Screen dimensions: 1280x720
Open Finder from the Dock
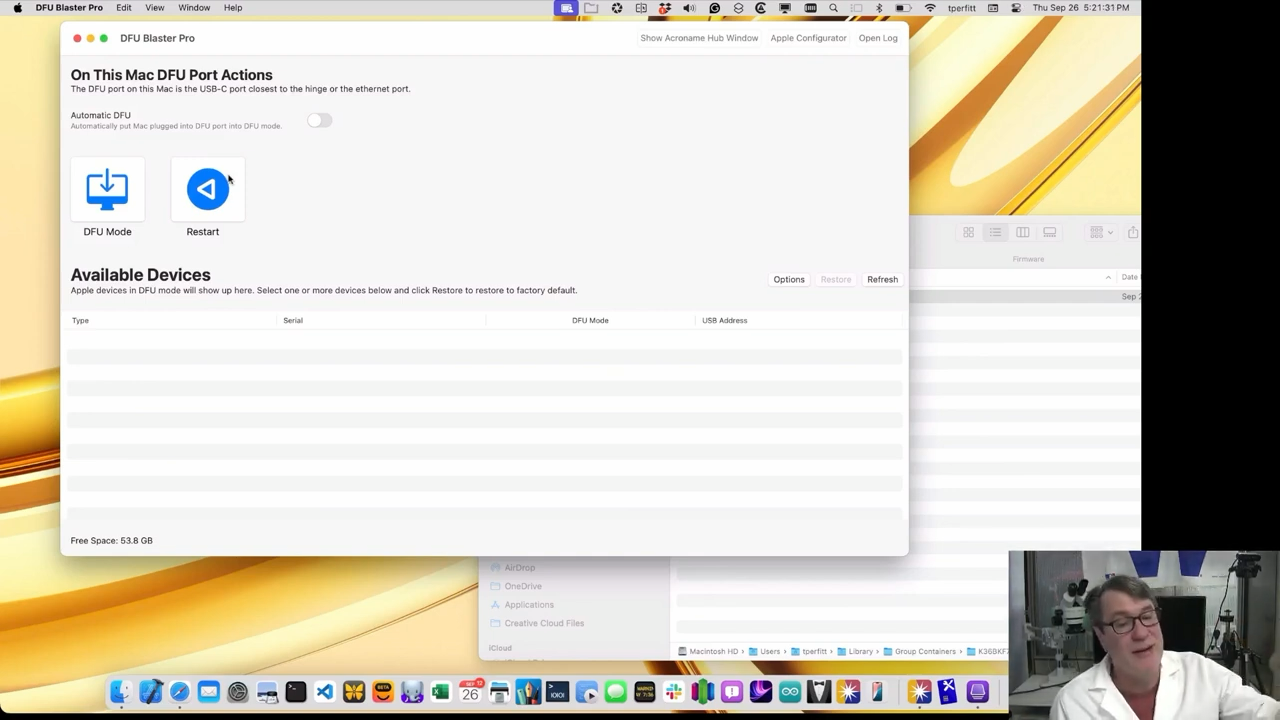(x=121, y=692)
